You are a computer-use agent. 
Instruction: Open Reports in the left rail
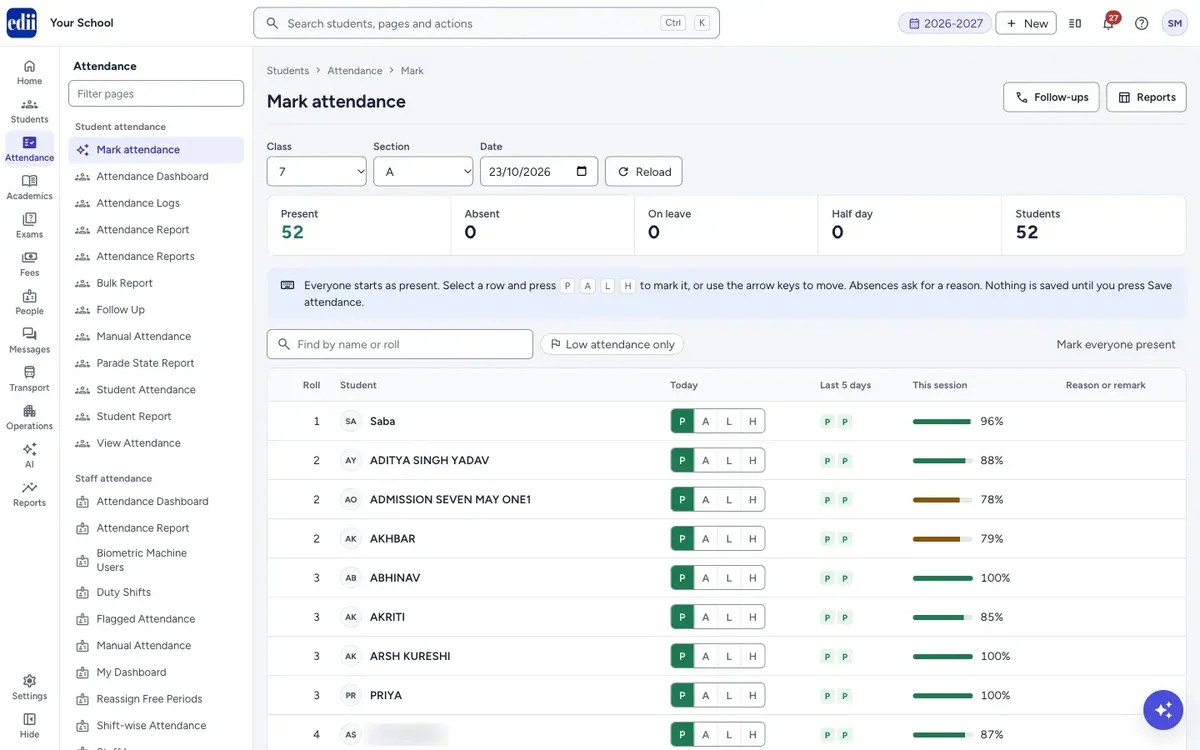point(29,494)
